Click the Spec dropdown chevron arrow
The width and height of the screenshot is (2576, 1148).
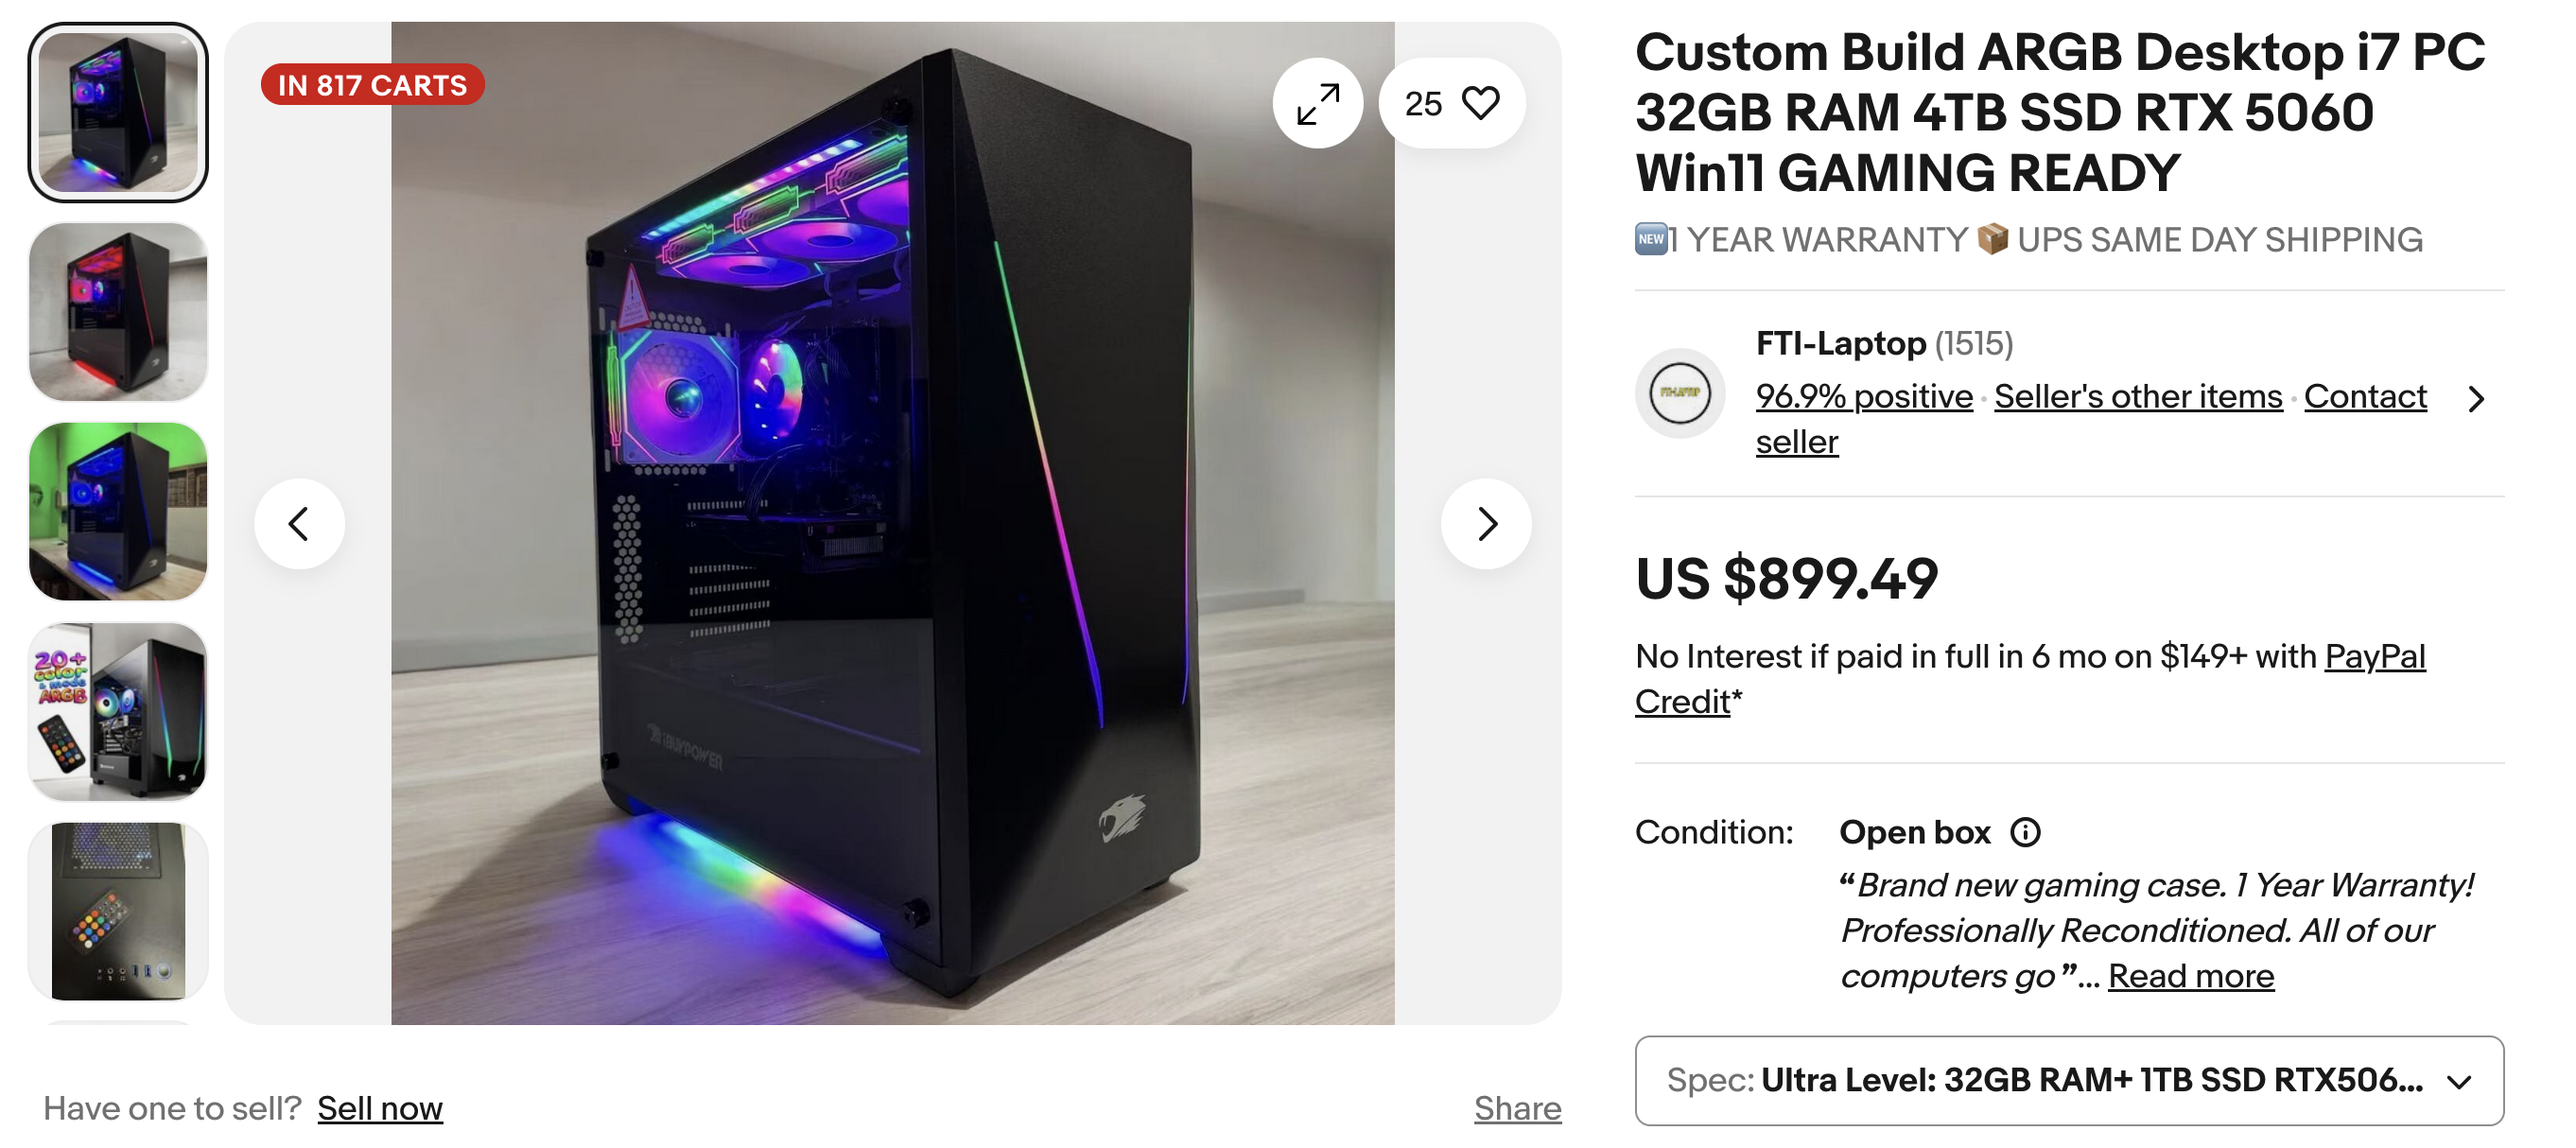pos(2459,1081)
